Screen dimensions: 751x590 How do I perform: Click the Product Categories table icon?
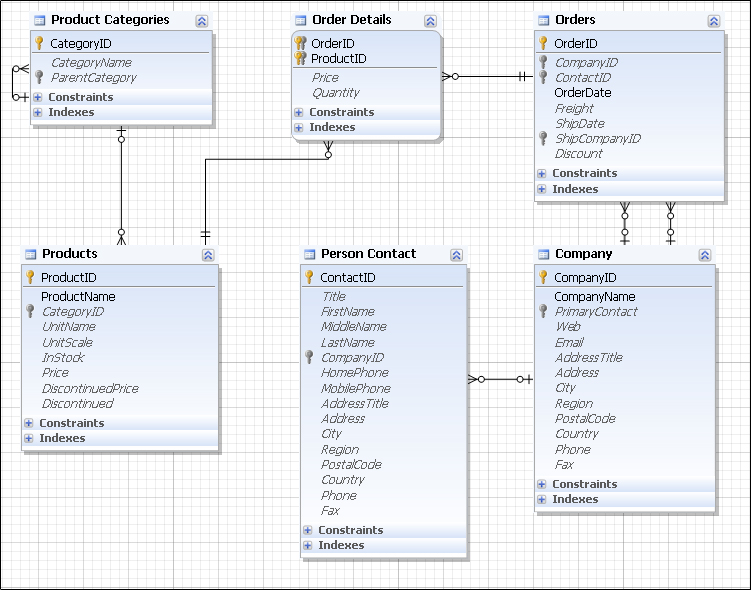pyautogui.click(x=39, y=20)
